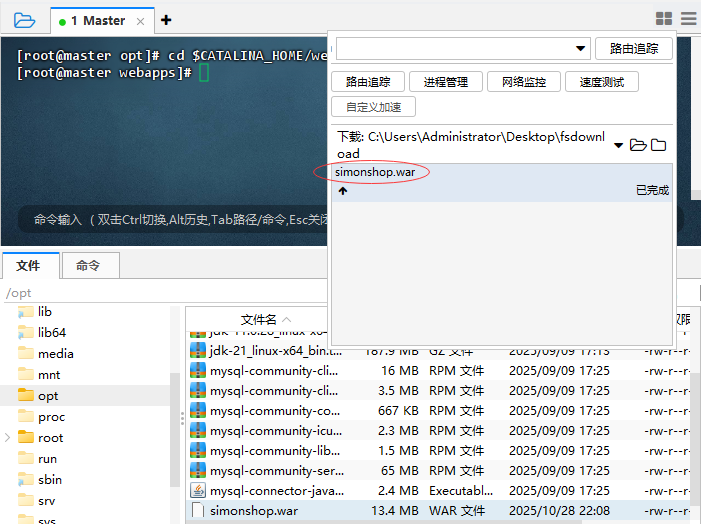Select the proc folder in tree
701x524 pixels.
click(x=51, y=417)
